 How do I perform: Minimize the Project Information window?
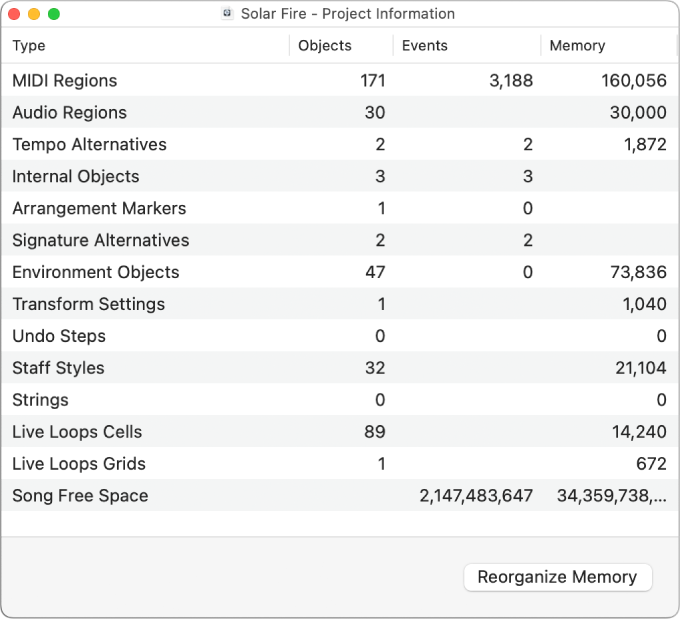click(x=34, y=14)
